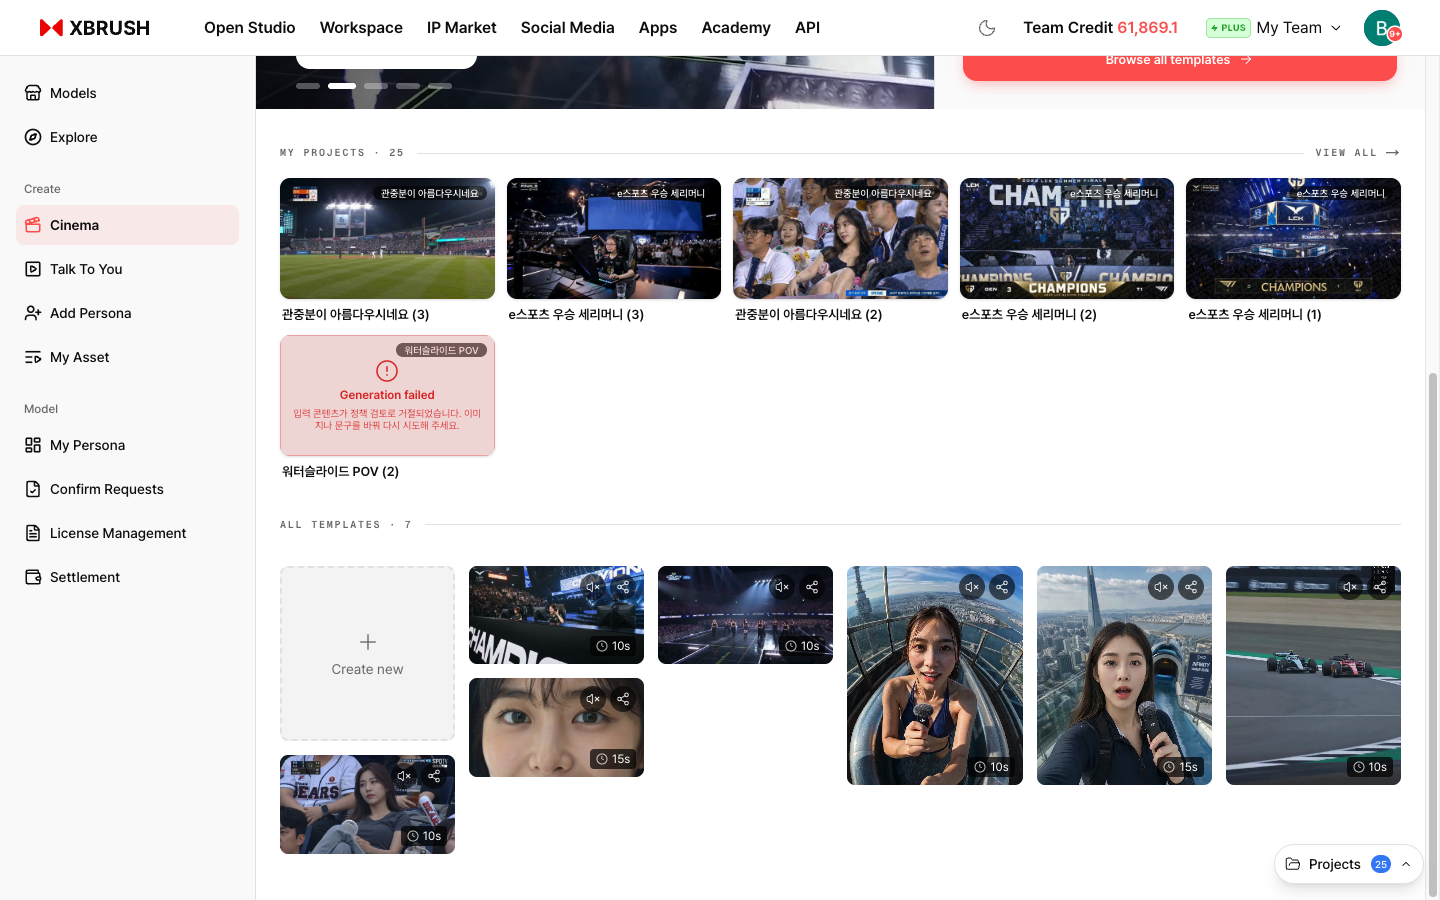Viewport: 1440px width, 900px height.
Task: Unmute the racing cars template
Action: coord(1350,587)
